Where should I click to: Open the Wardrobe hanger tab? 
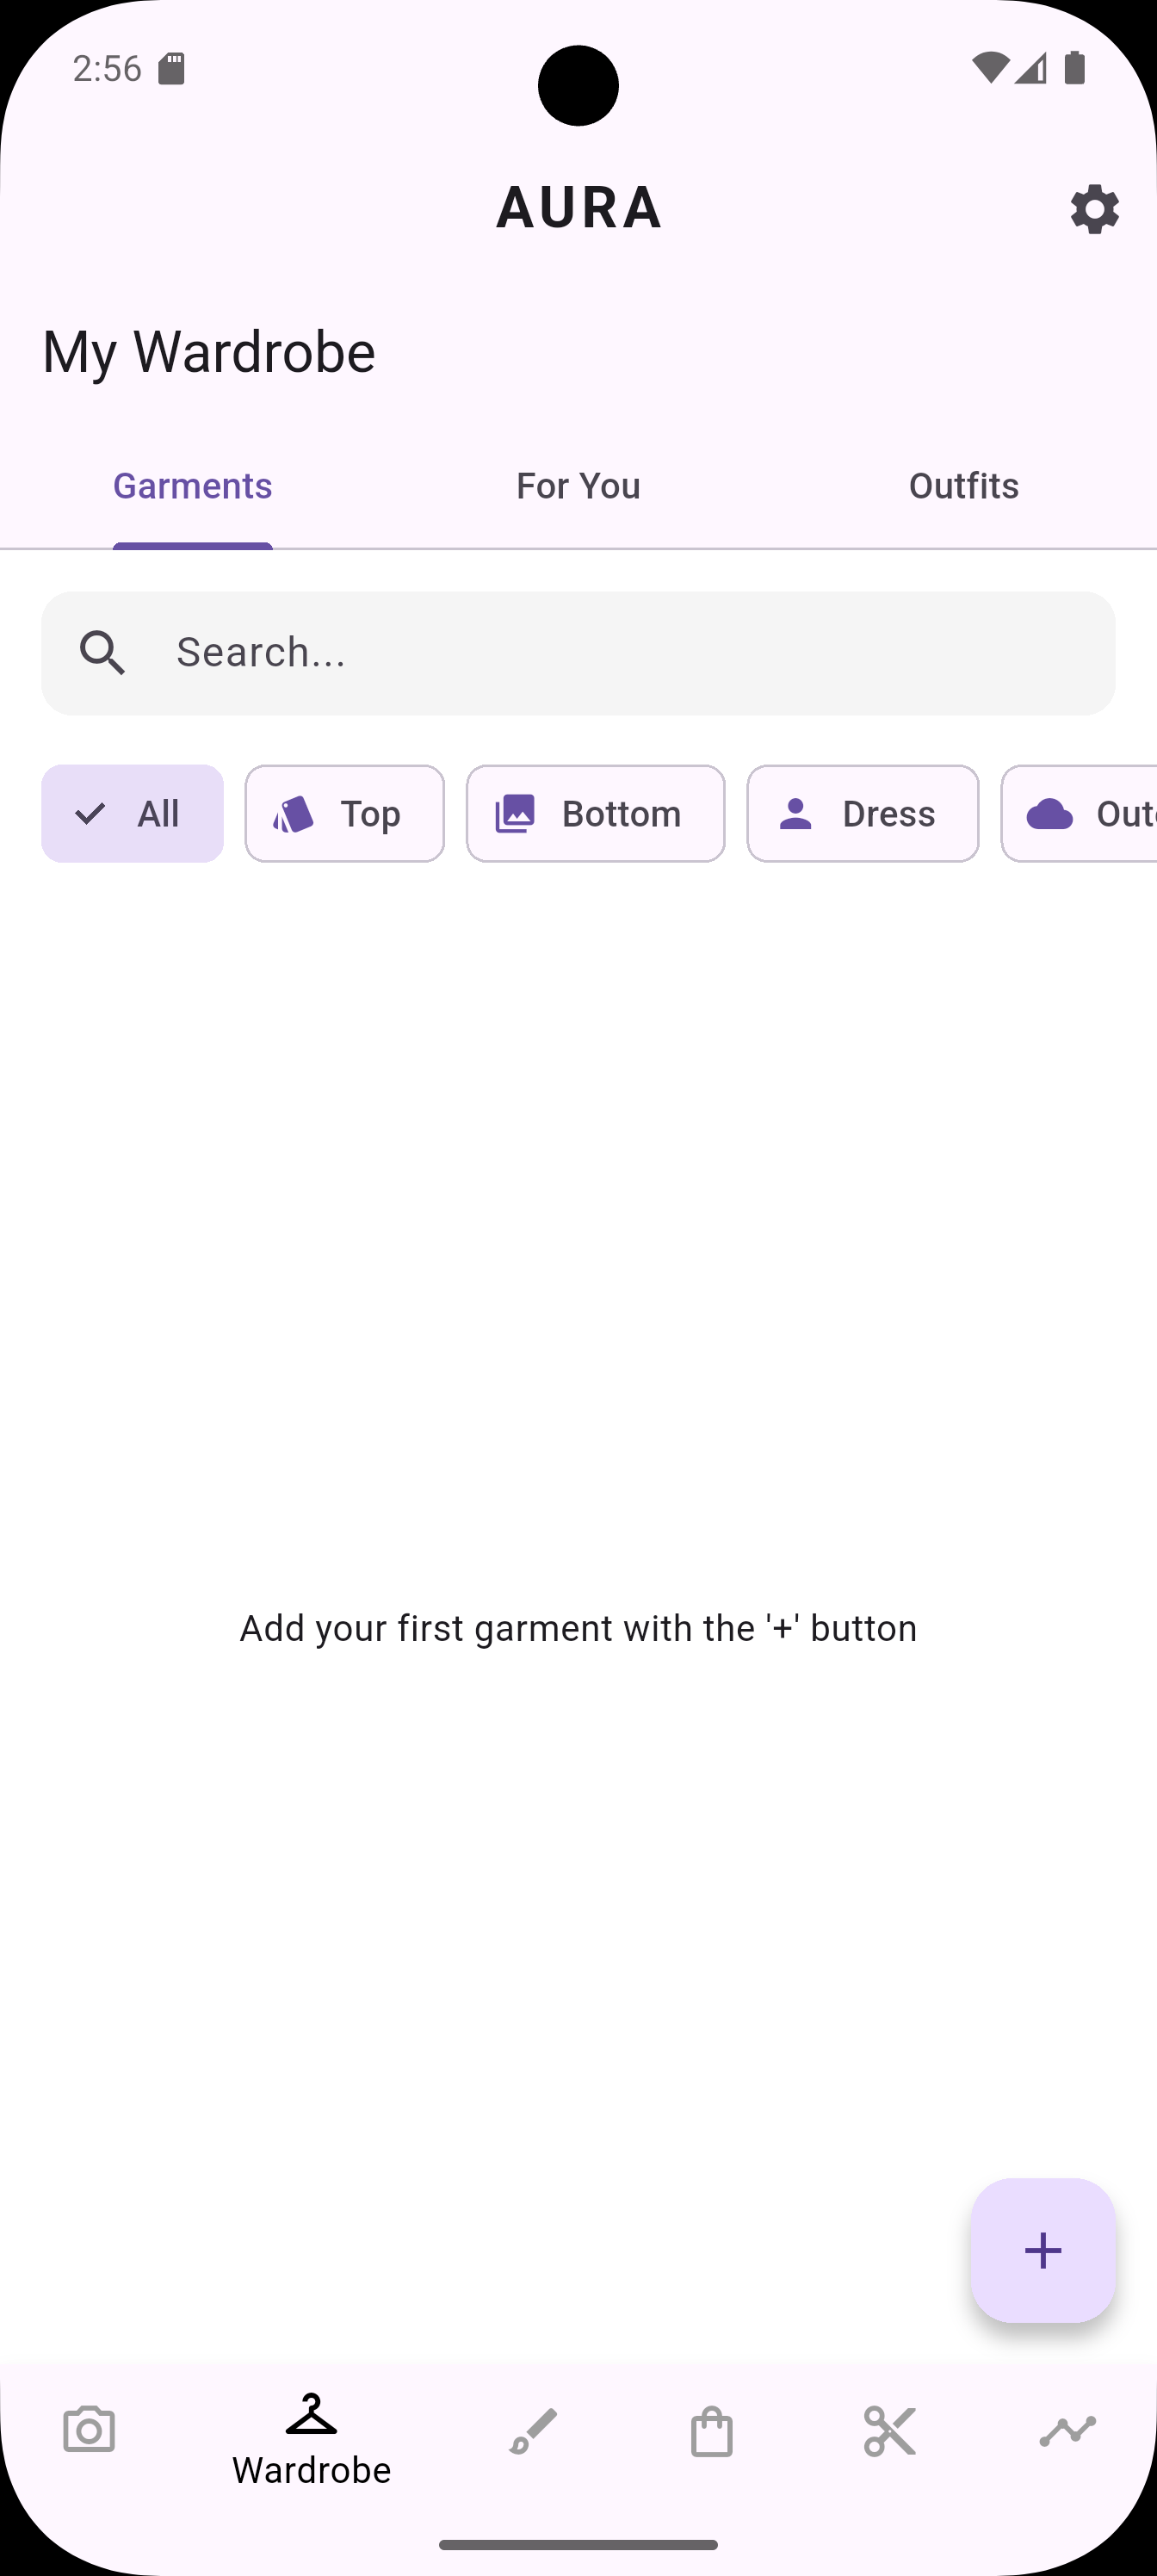pos(311,2438)
